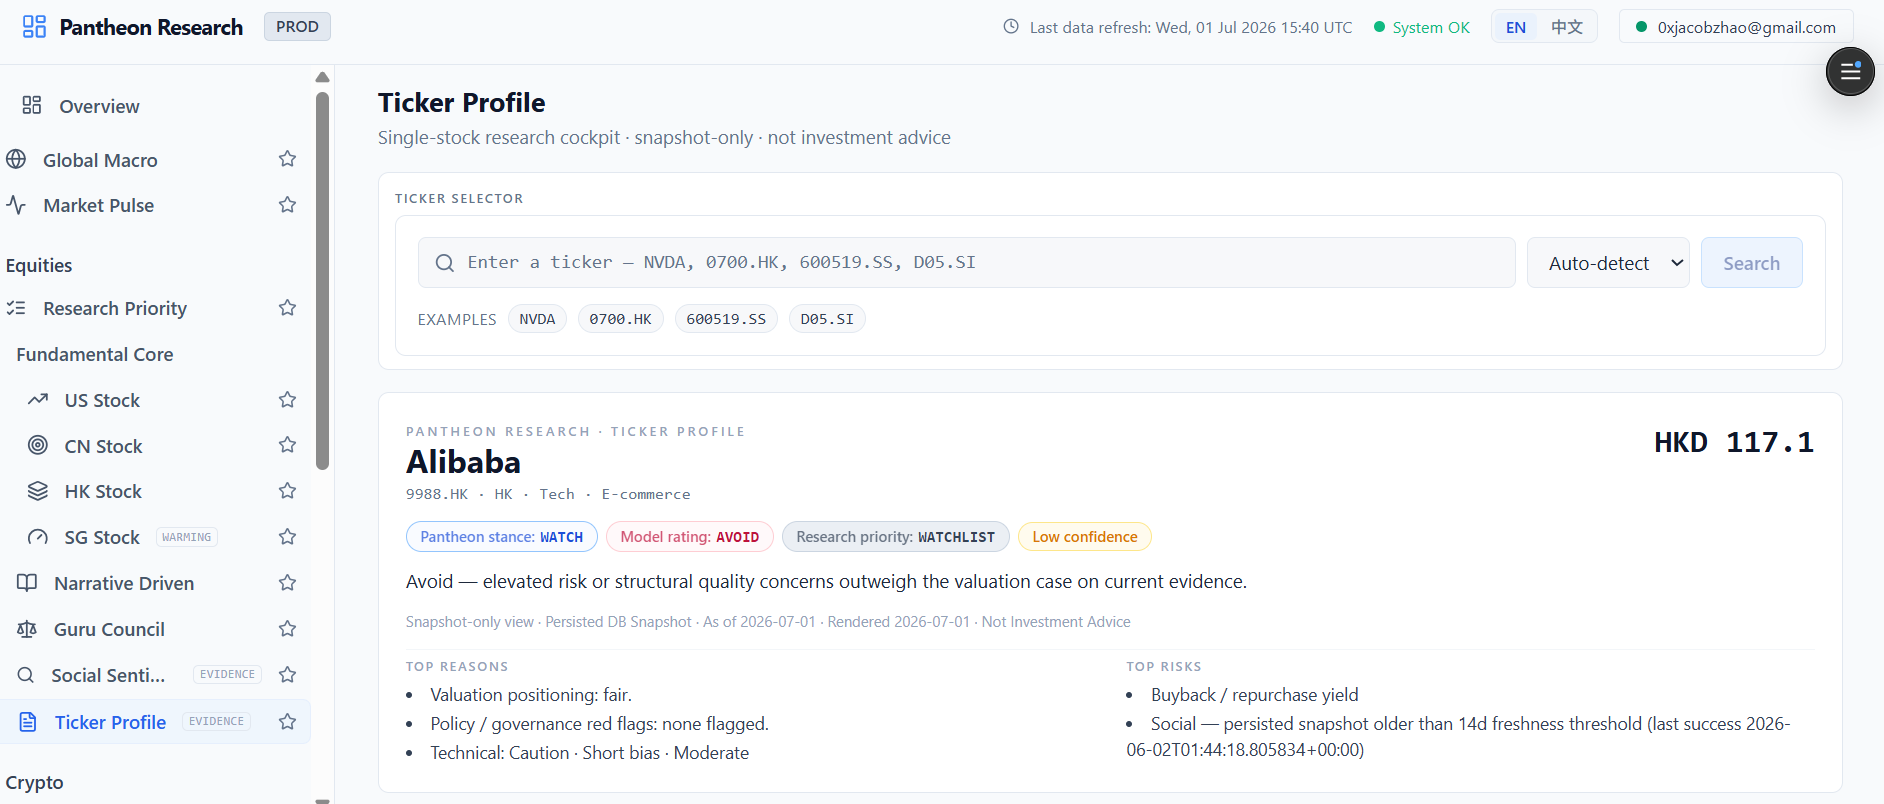This screenshot has height=804, width=1884.
Task: Click the Ticker Profile document icon
Action: tap(28, 722)
